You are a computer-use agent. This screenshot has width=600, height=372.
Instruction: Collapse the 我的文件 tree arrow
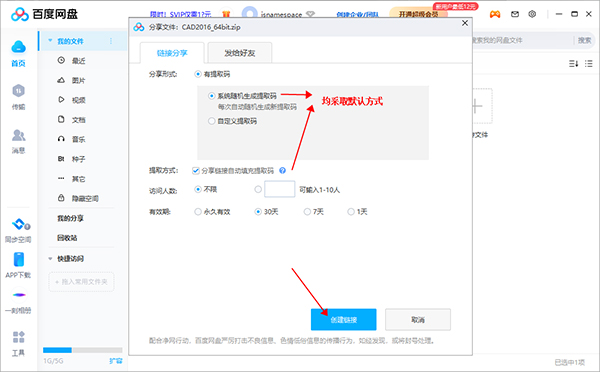[x=50, y=41]
